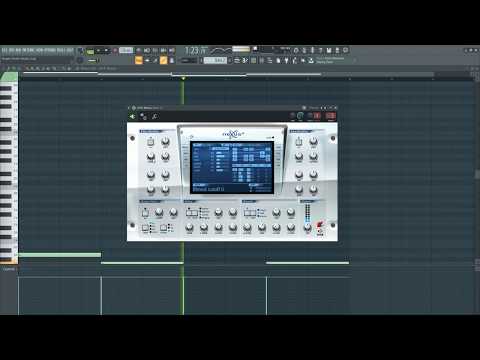
Task: Toggle the green pattern/song mode button
Action: coord(90,52)
